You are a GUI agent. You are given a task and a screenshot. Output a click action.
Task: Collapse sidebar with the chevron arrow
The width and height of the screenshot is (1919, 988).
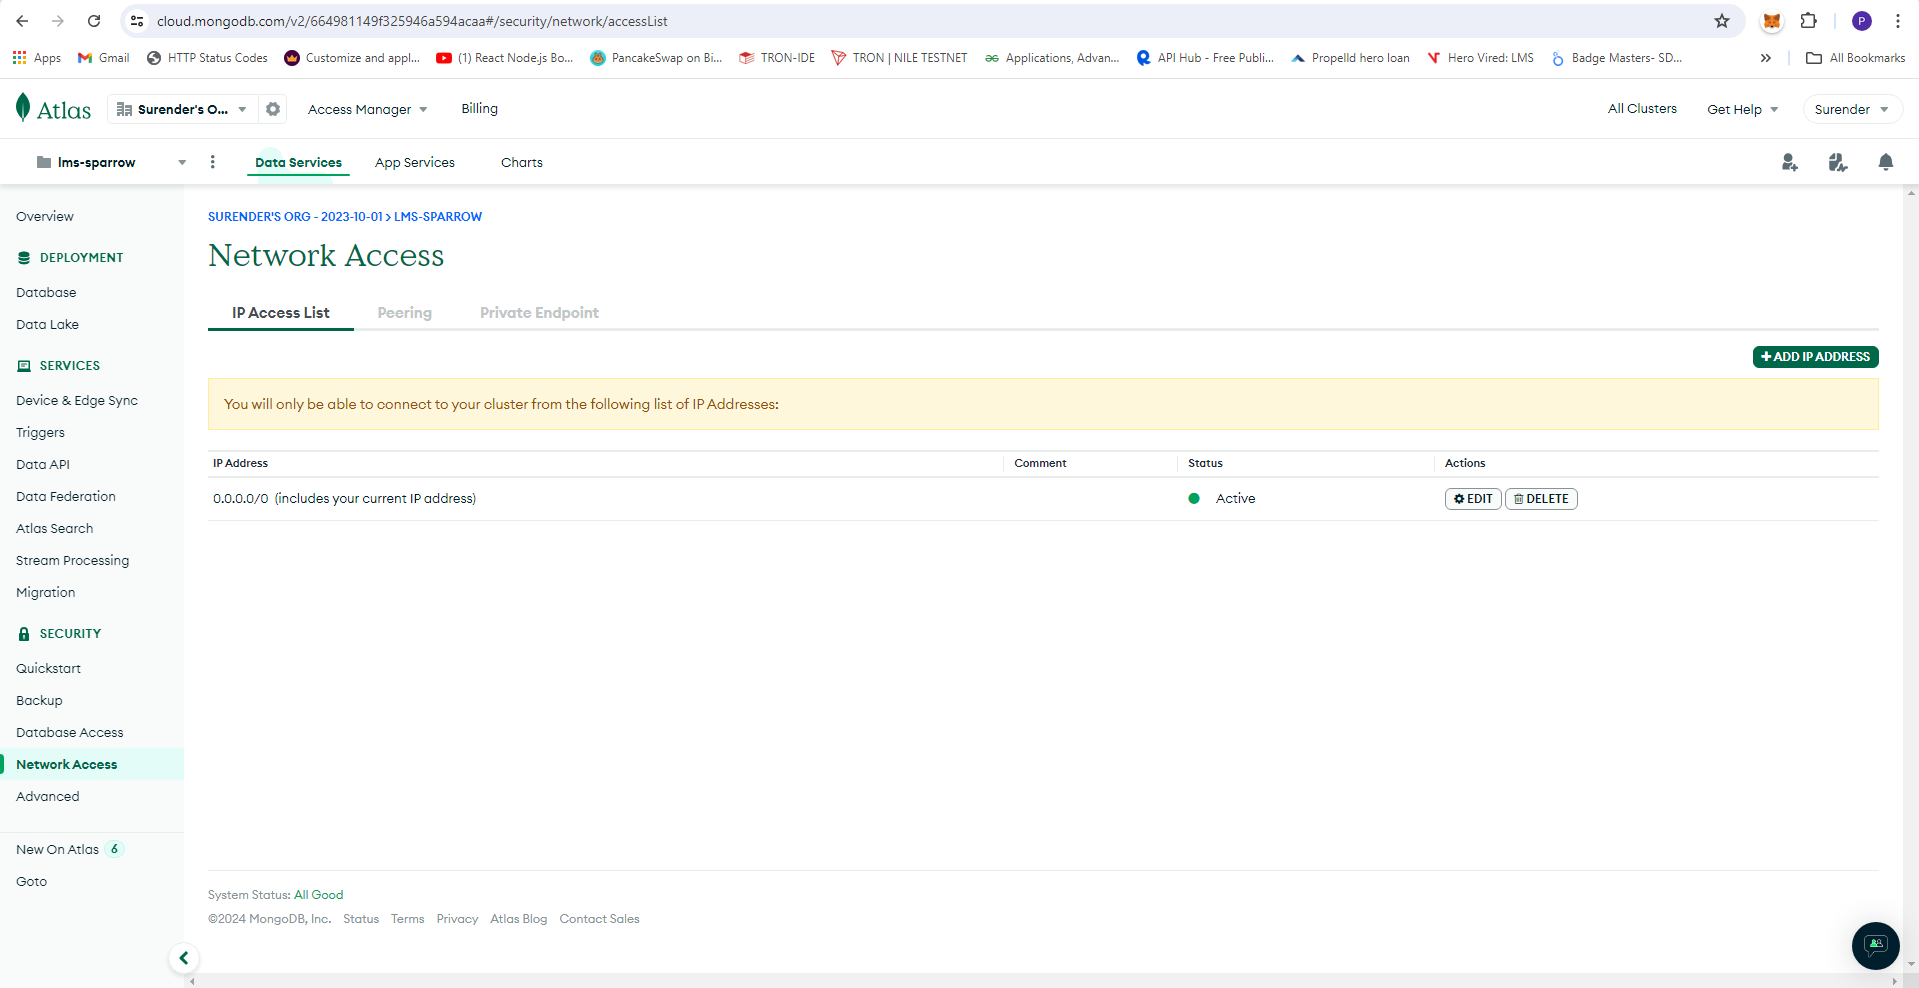pos(184,958)
